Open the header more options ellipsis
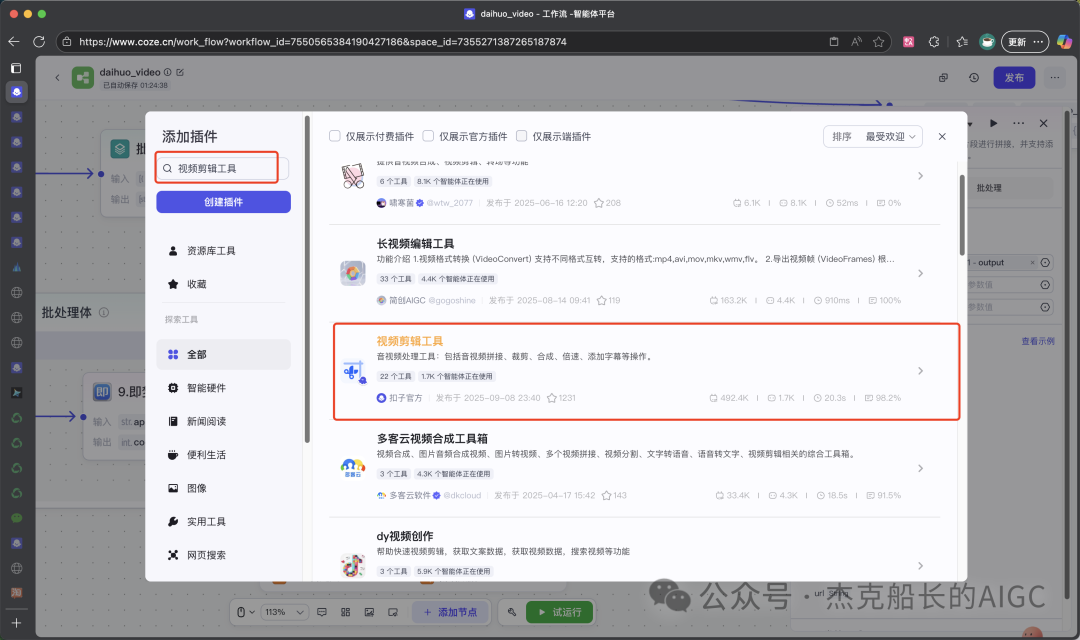Screen dimensions: 1080x640 pyautogui.click(x=1055, y=78)
